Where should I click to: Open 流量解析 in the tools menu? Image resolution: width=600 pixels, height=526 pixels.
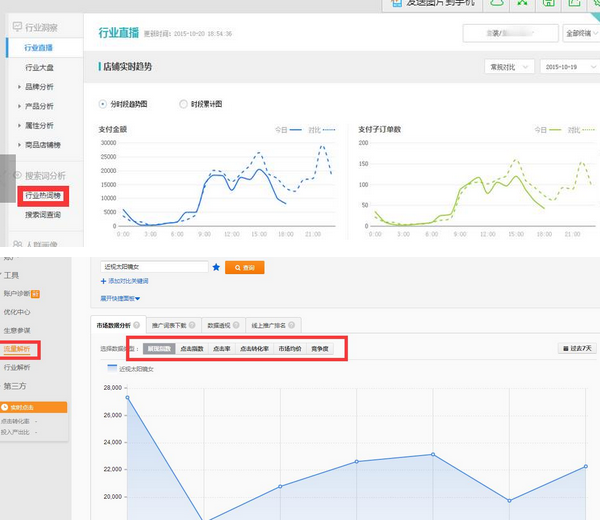(17, 349)
